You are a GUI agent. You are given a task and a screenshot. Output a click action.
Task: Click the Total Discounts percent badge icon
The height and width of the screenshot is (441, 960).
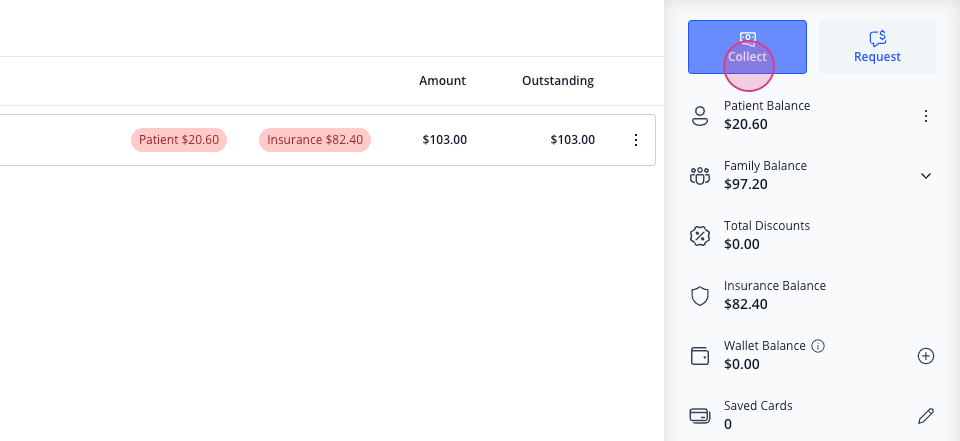point(700,236)
